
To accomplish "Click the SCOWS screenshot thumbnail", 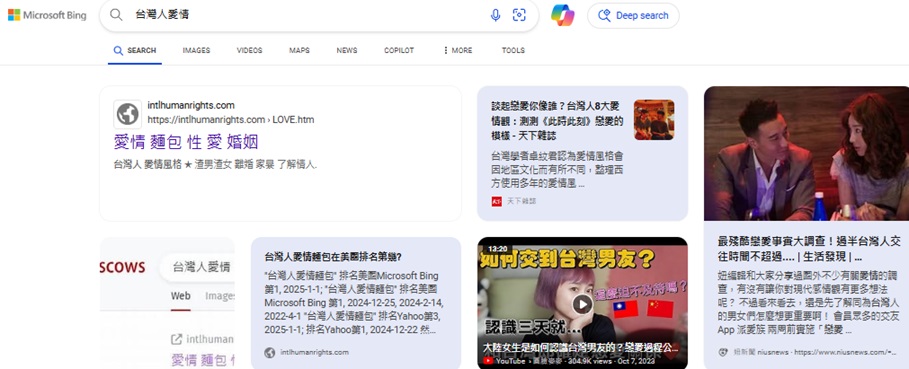I will pyautogui.click(x=167, y=302).
